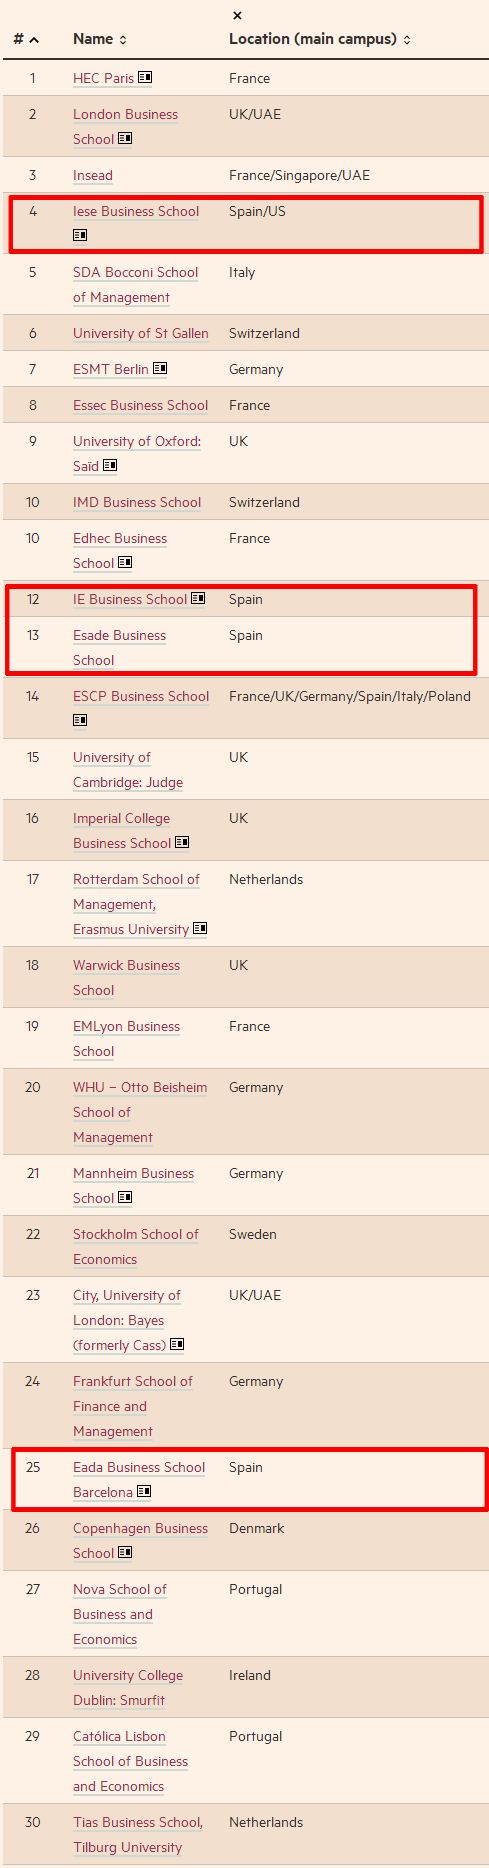Click the profile icon beside HEC Paris
489x1868 pixels.
click(145, 77)
